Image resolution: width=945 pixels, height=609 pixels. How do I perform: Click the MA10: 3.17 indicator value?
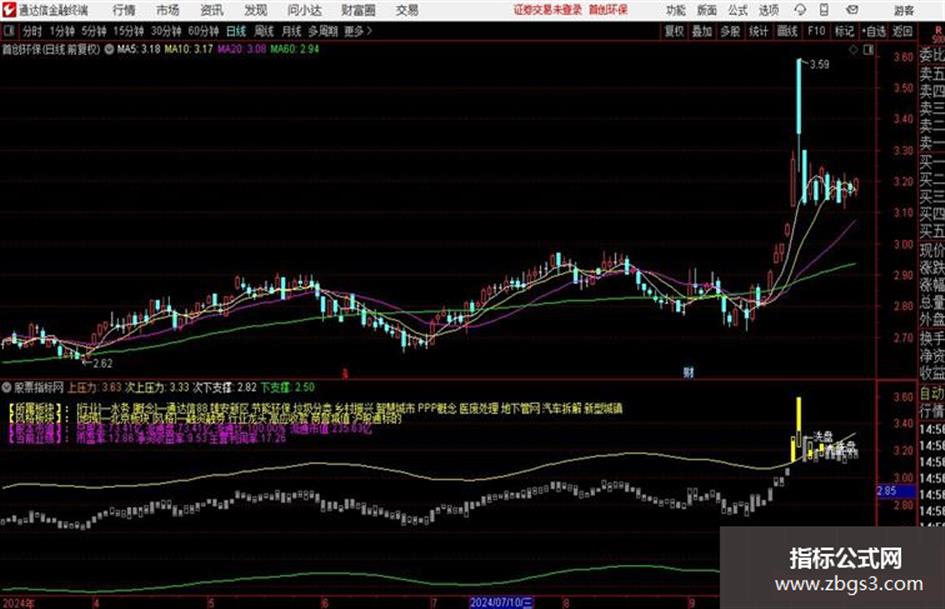pos(189,49)
